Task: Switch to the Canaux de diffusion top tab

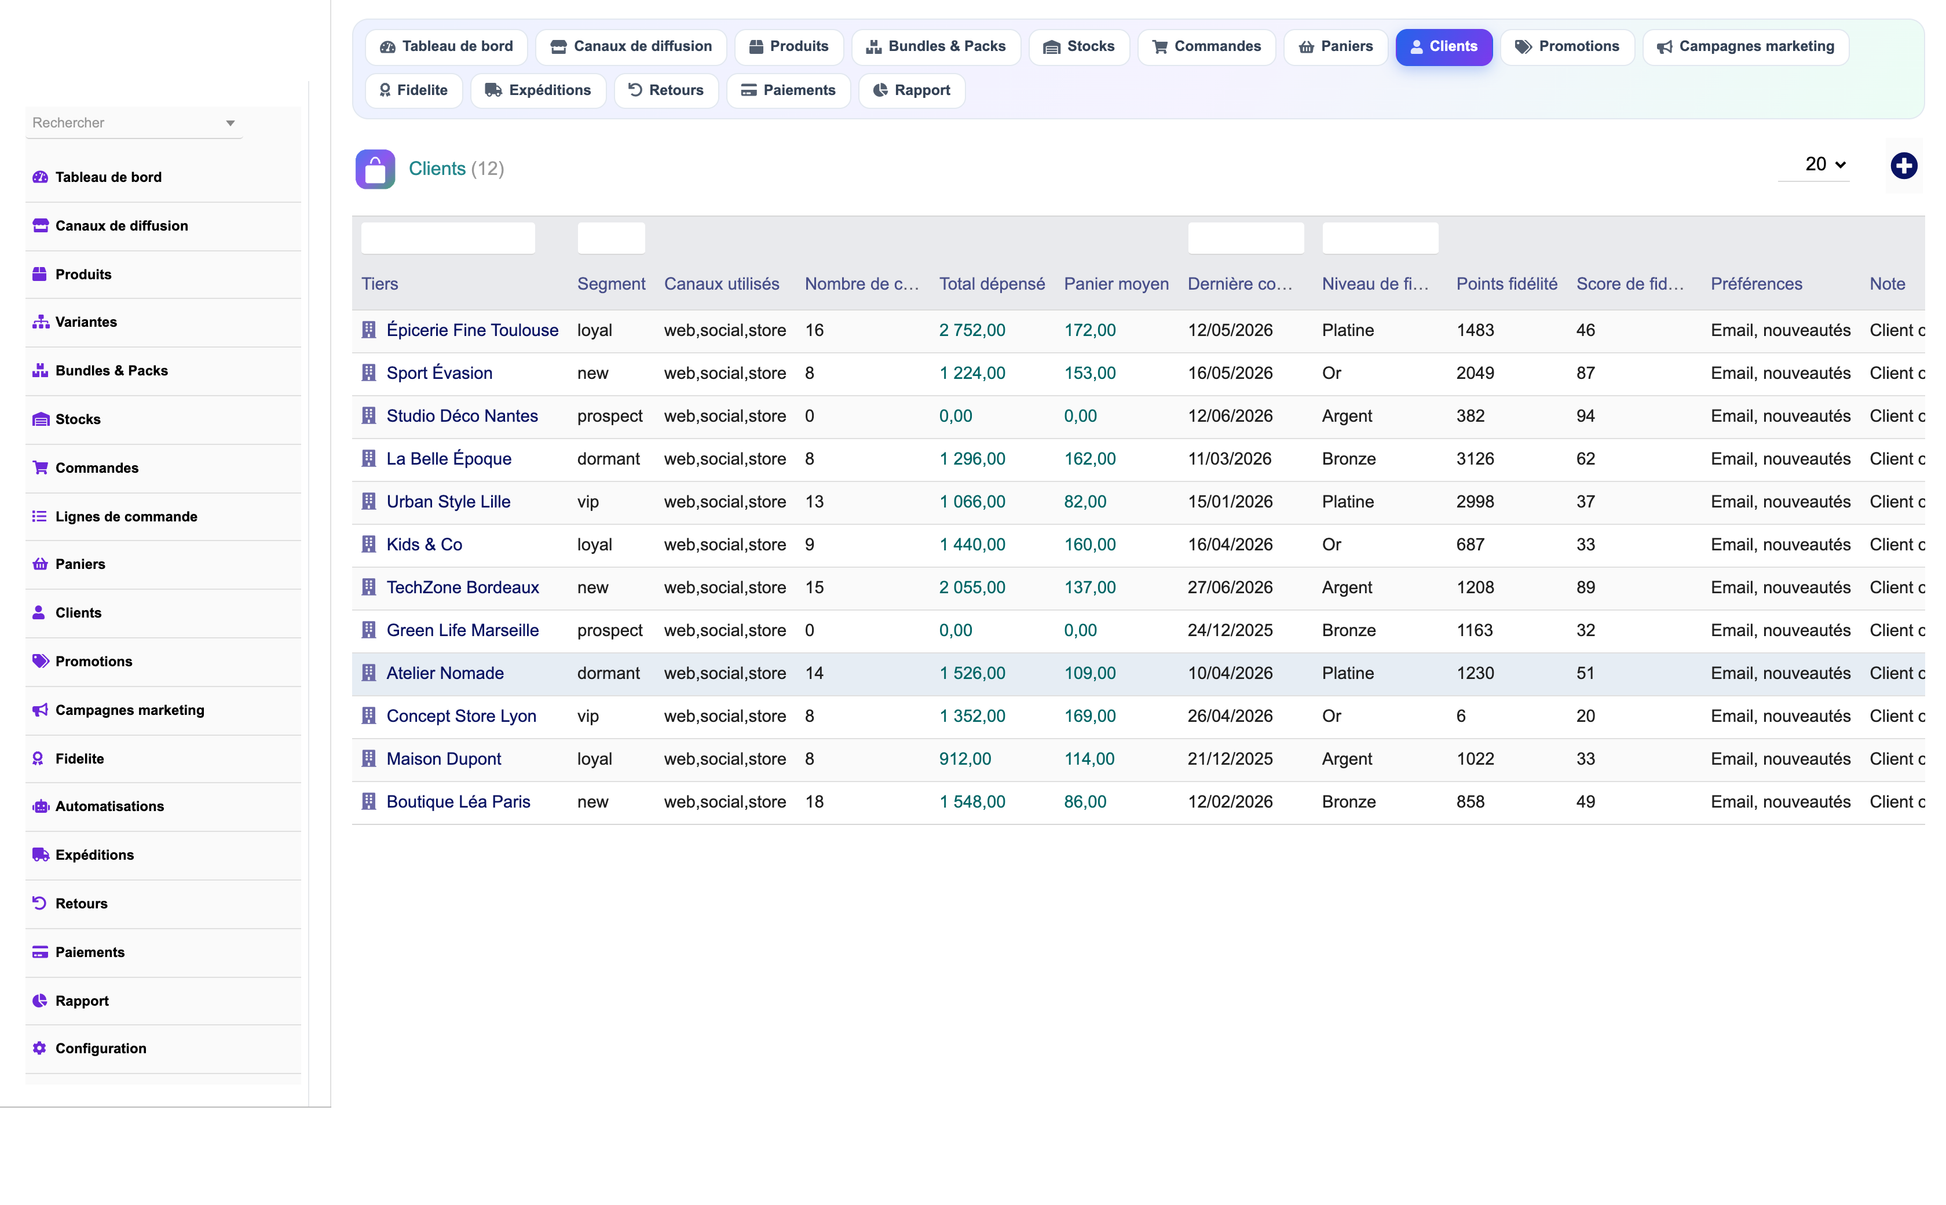Action: pyautogui.click(x=631, y=47)
